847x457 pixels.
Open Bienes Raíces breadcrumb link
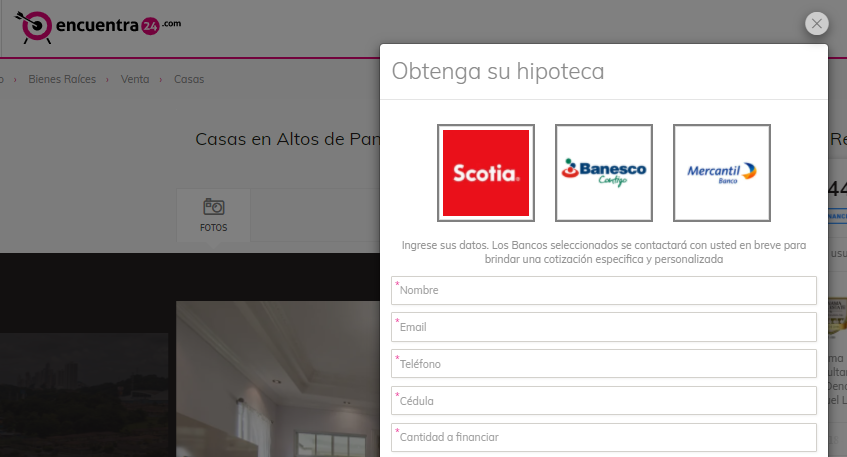[62, 79]
